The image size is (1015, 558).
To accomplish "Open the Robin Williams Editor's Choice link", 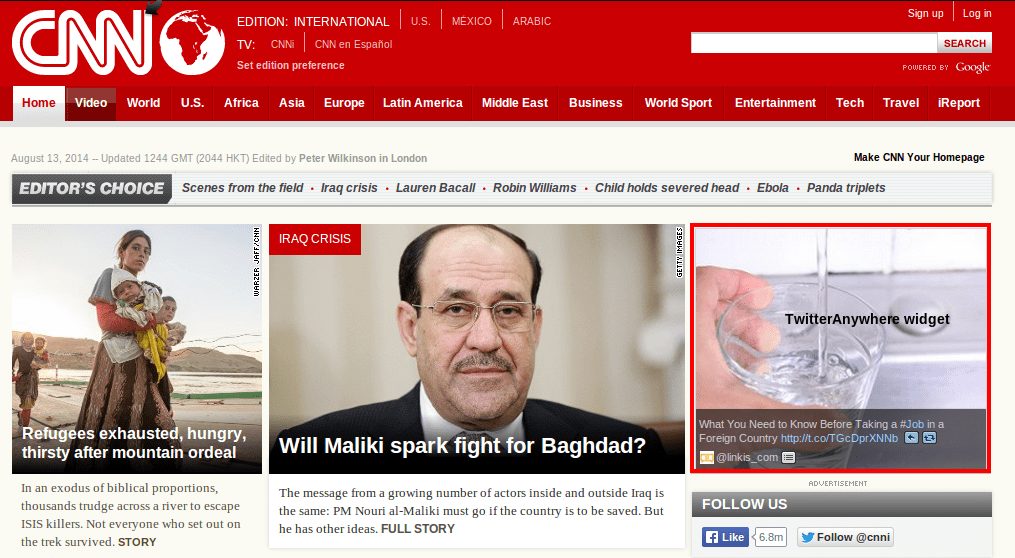I will tap(535, 188).
